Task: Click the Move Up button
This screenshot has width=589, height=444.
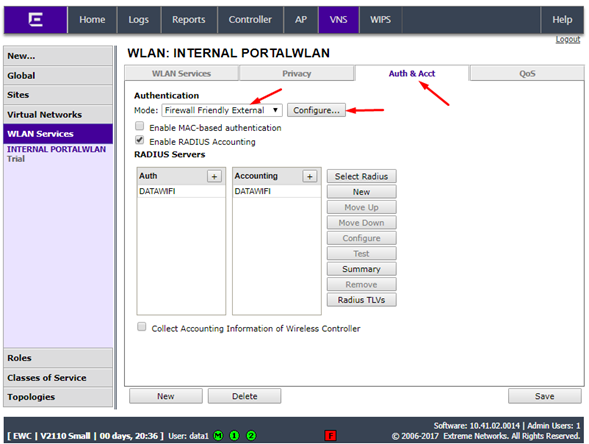Action: [361, 207]
